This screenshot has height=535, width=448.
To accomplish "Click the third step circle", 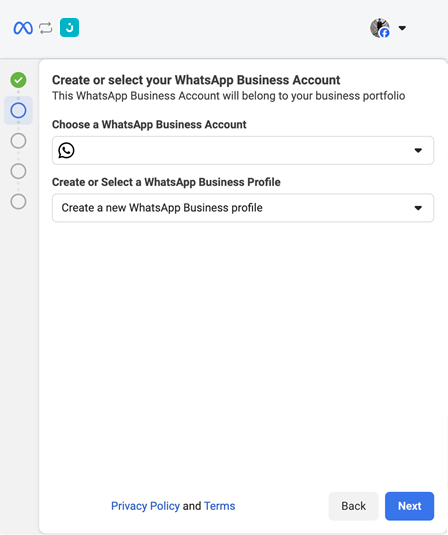I will click(x=18, y=141).
